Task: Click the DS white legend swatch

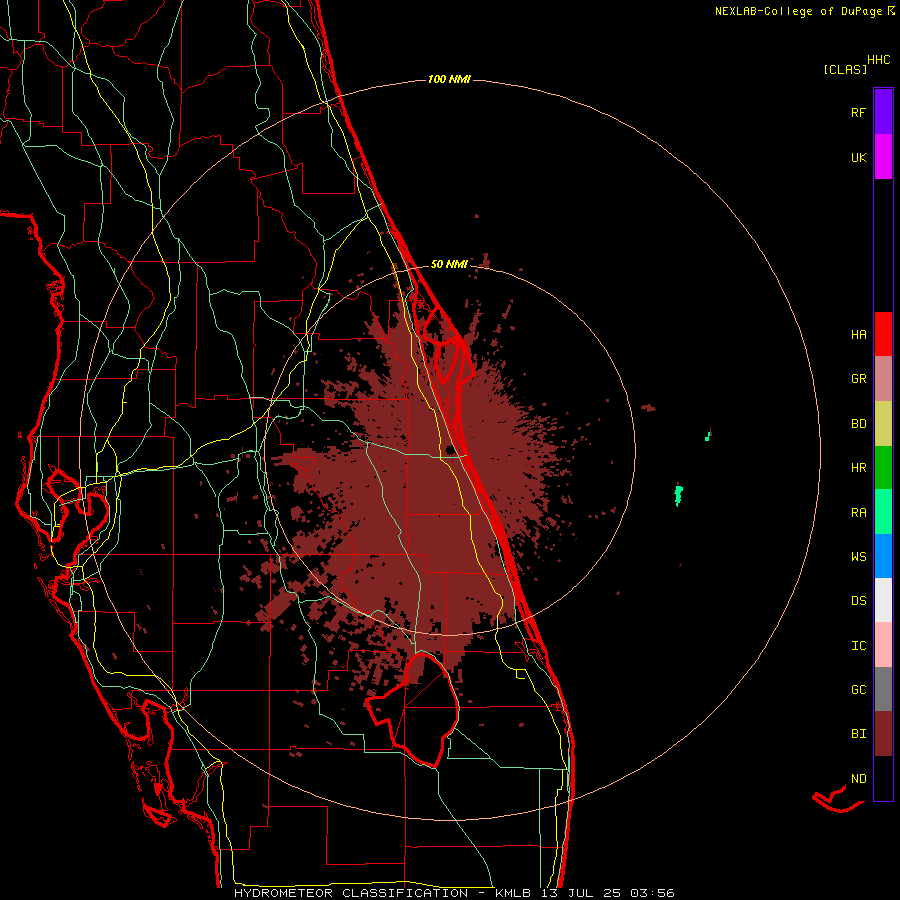Action: [x=883, y=600]
